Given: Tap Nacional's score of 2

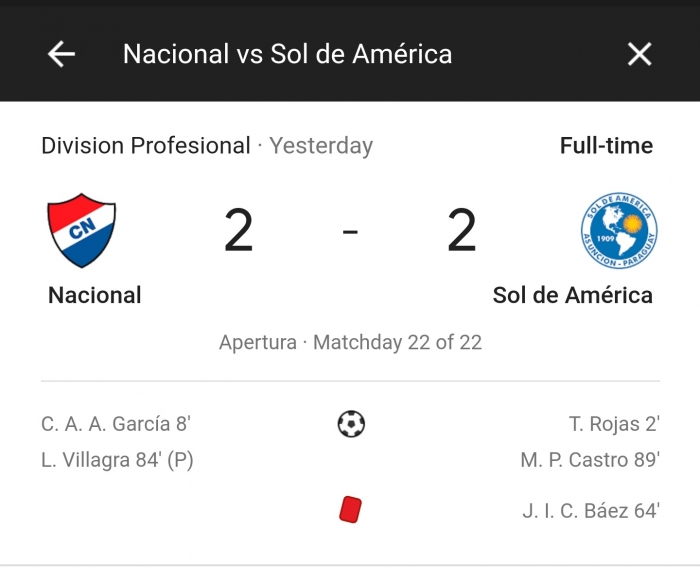Looking at the screenshot, I should [238, 230].
